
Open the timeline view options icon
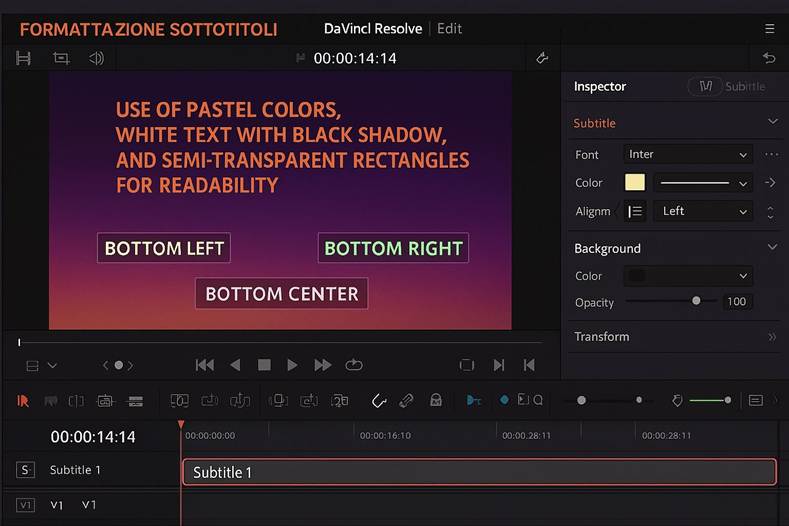tap(755, 400)
